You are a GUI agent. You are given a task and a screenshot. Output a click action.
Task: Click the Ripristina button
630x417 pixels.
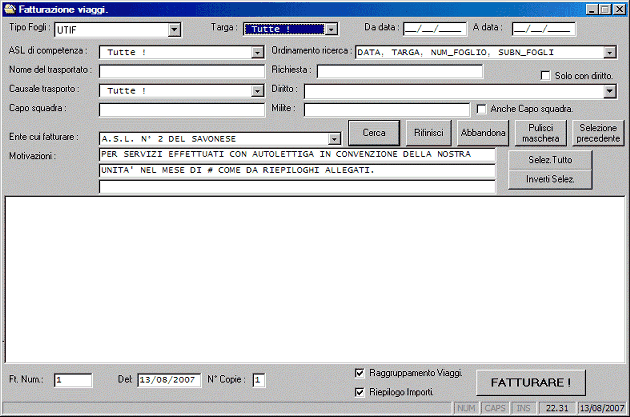pyautogui.click(x=430, y=133)
